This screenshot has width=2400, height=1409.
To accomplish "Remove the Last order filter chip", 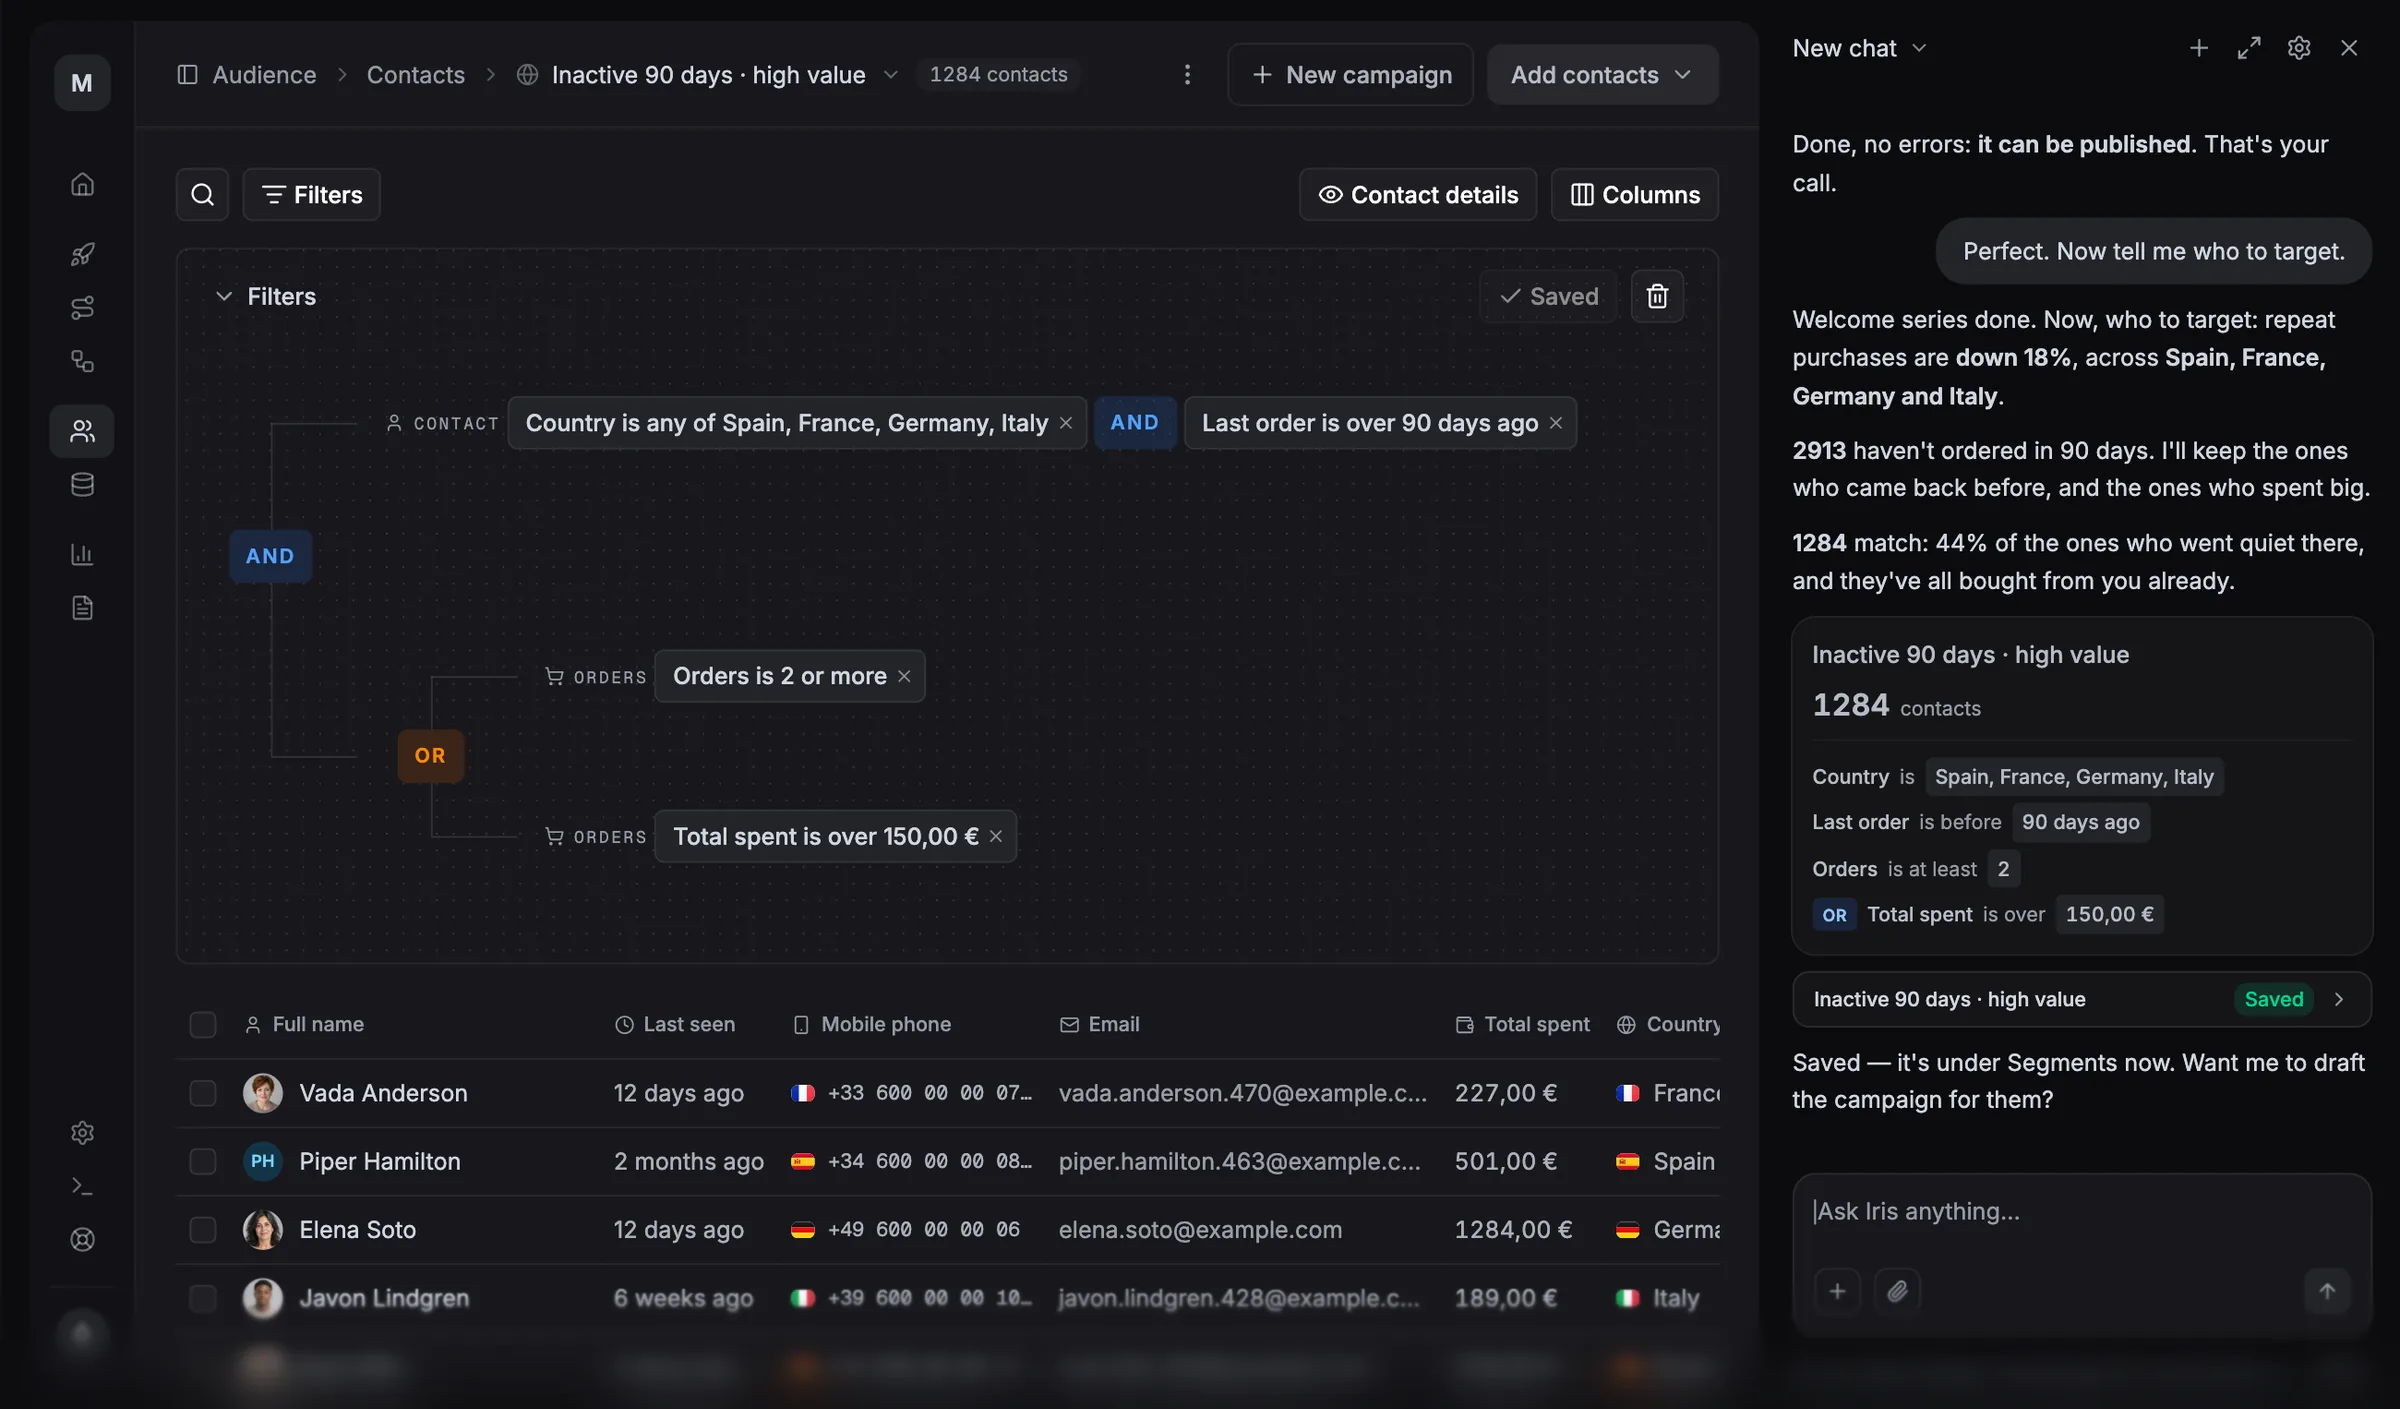I will [1556, 423].
